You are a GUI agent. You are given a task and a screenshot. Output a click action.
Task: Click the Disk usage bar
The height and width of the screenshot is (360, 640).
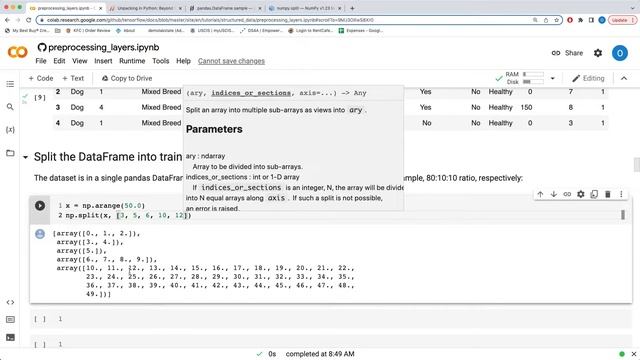tap(533, 82)
